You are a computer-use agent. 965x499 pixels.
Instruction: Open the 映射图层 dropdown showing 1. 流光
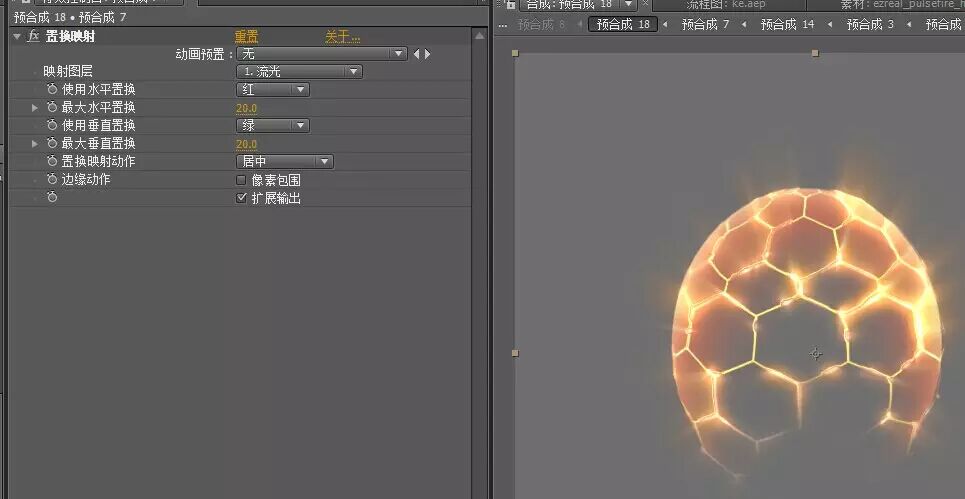tap(299, 71)
